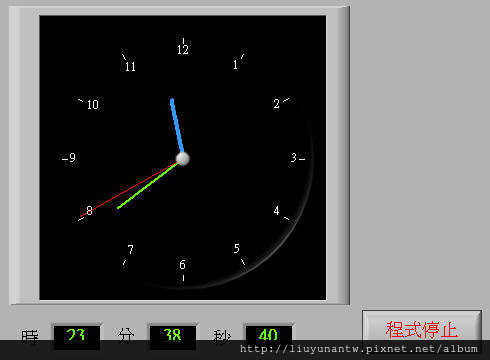Click the 4 numeral on the clock
The image size is (490, 360).
[x=276, y=211]
